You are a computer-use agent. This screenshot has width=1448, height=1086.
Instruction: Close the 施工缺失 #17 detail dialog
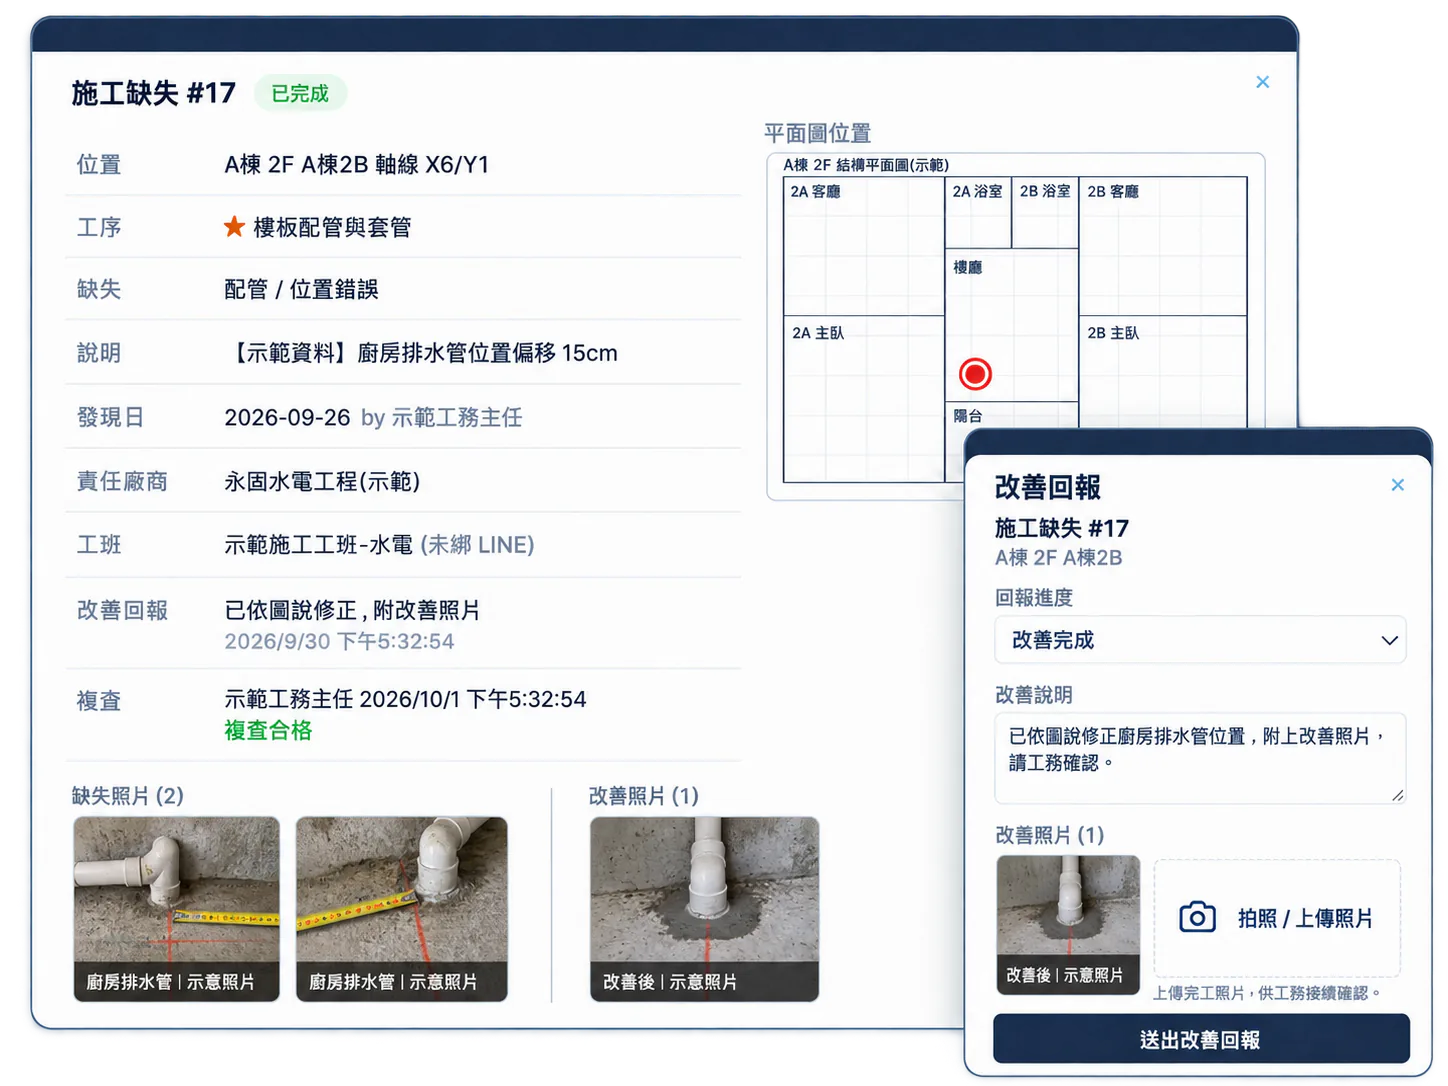click(1262, 82)
